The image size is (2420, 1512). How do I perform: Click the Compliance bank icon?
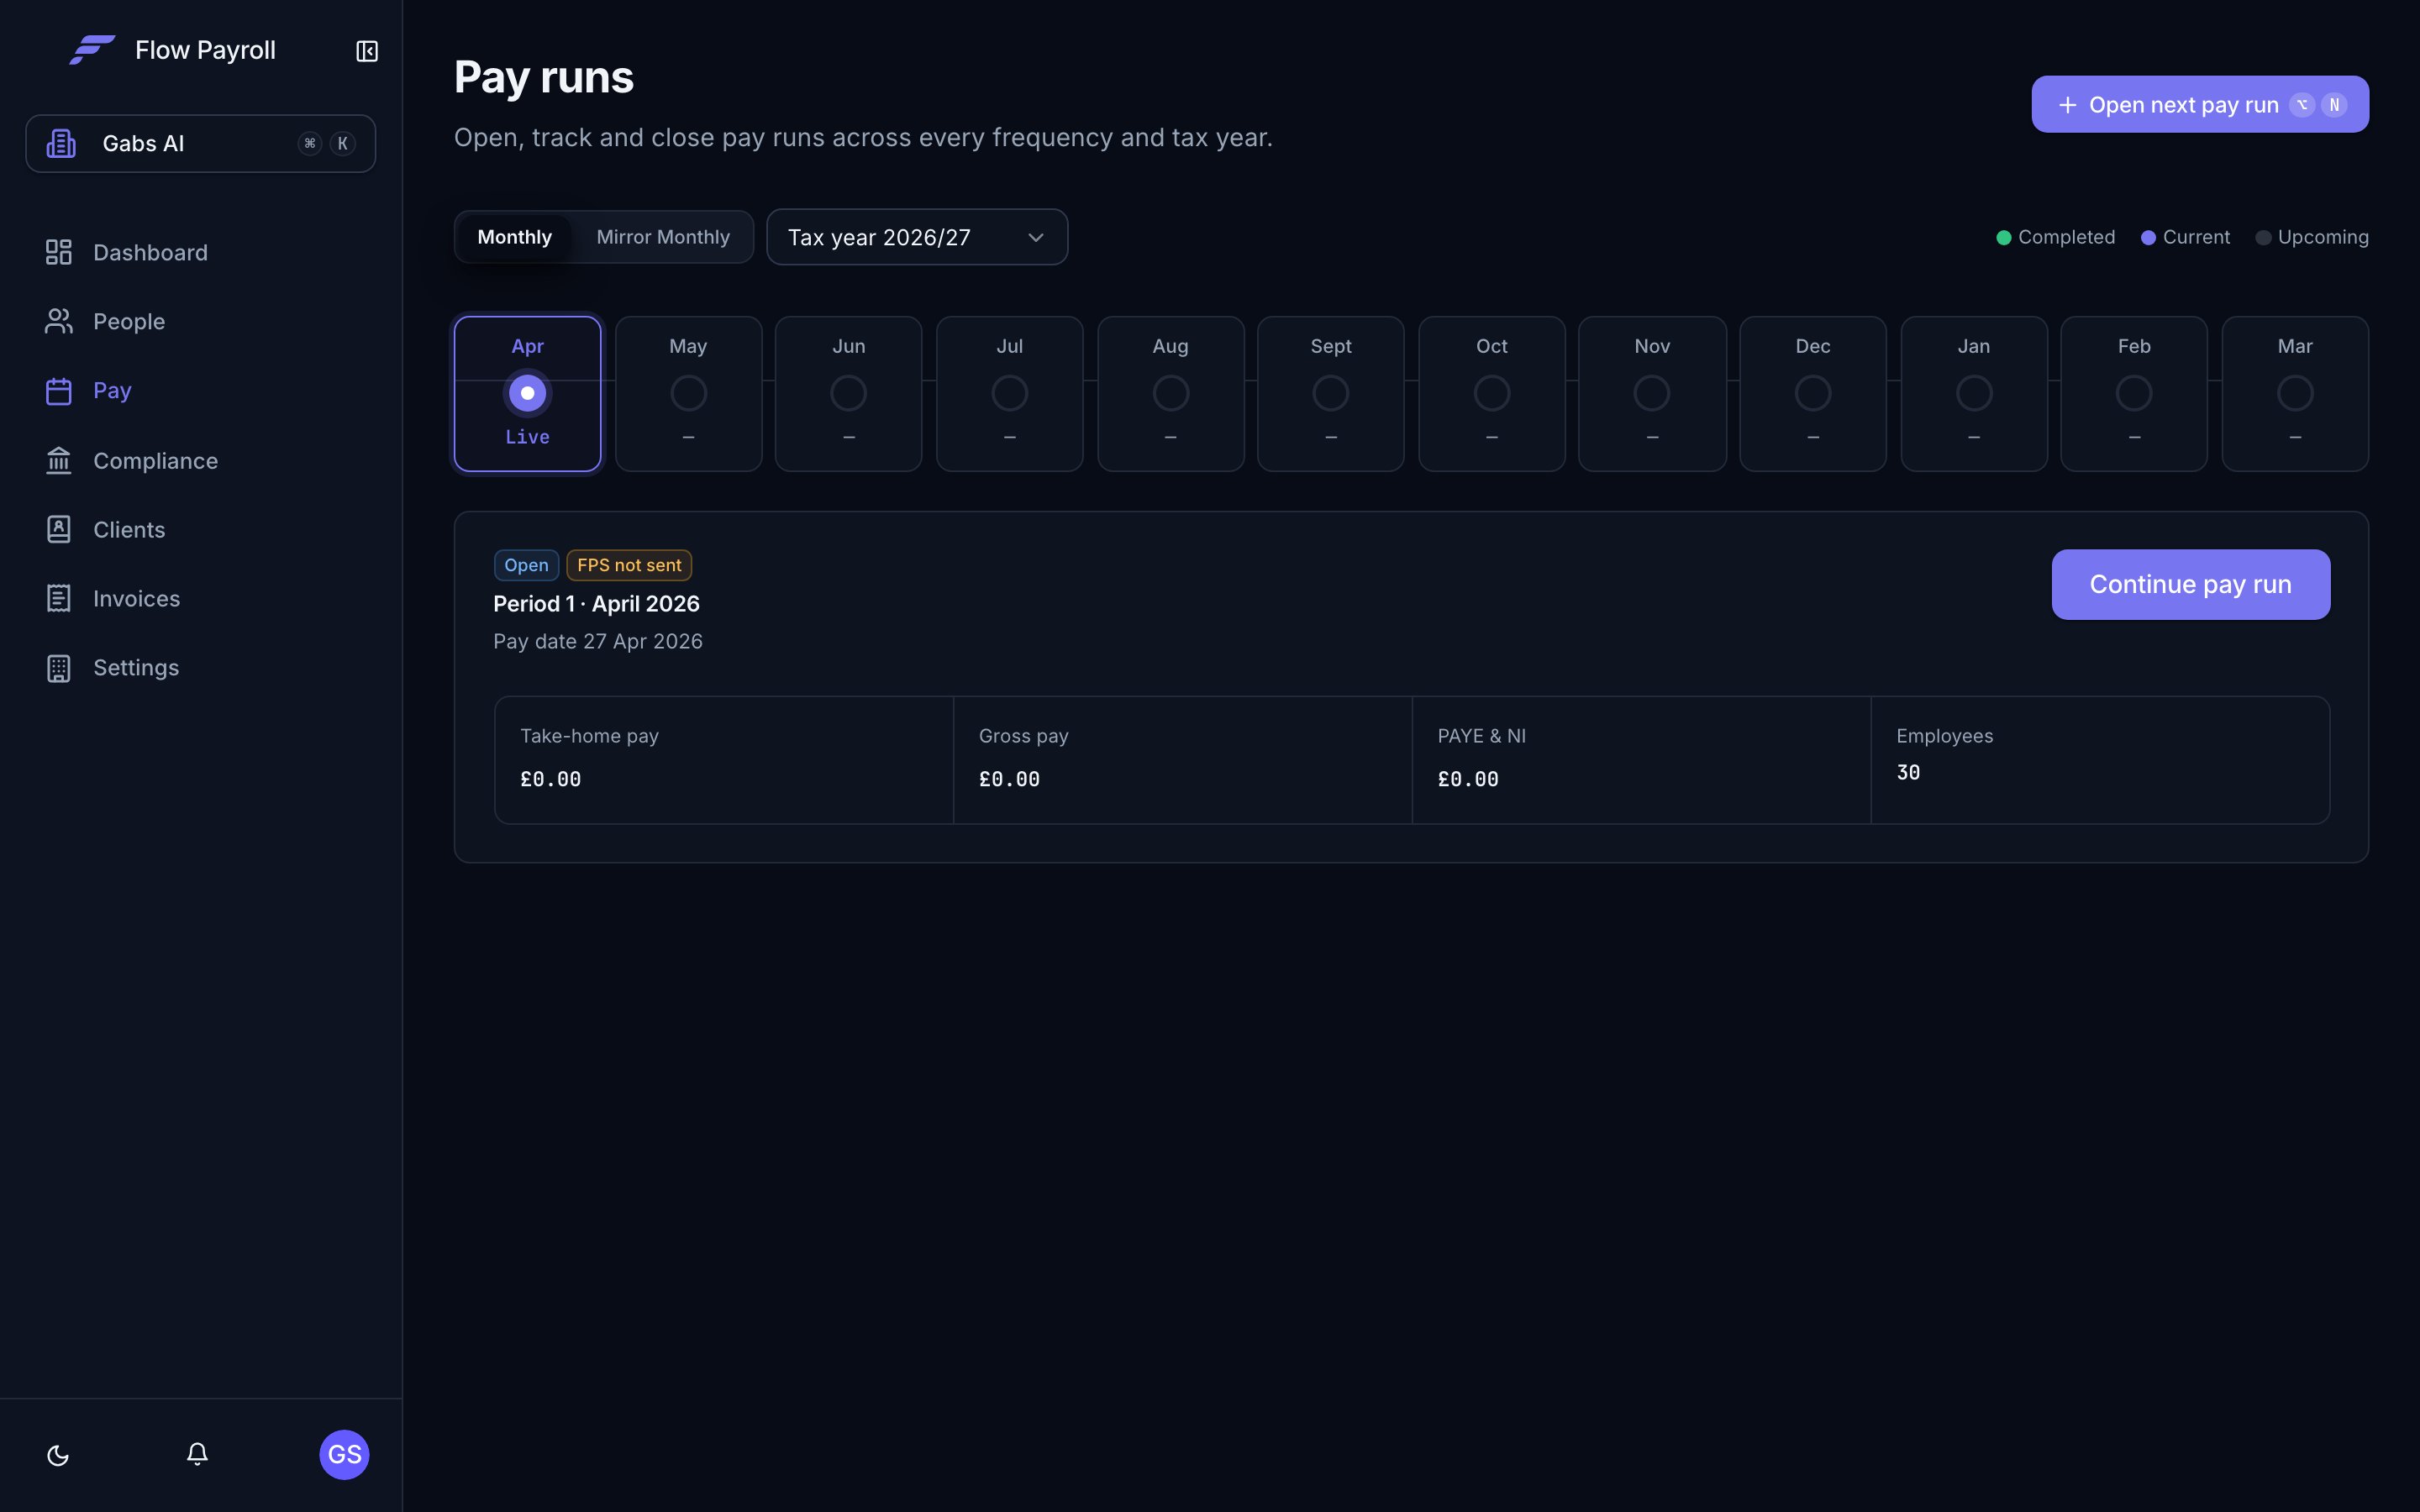pos(59,460)
